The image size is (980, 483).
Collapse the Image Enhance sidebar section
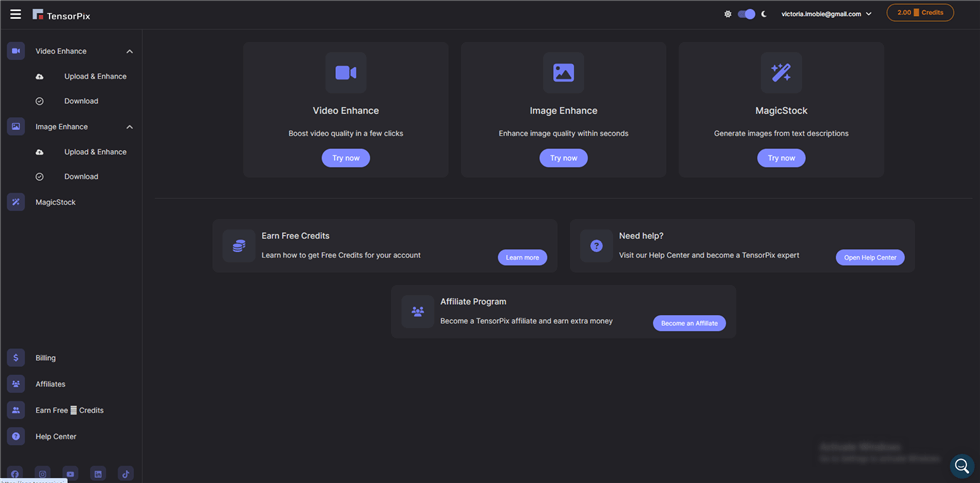pos(129,127)
